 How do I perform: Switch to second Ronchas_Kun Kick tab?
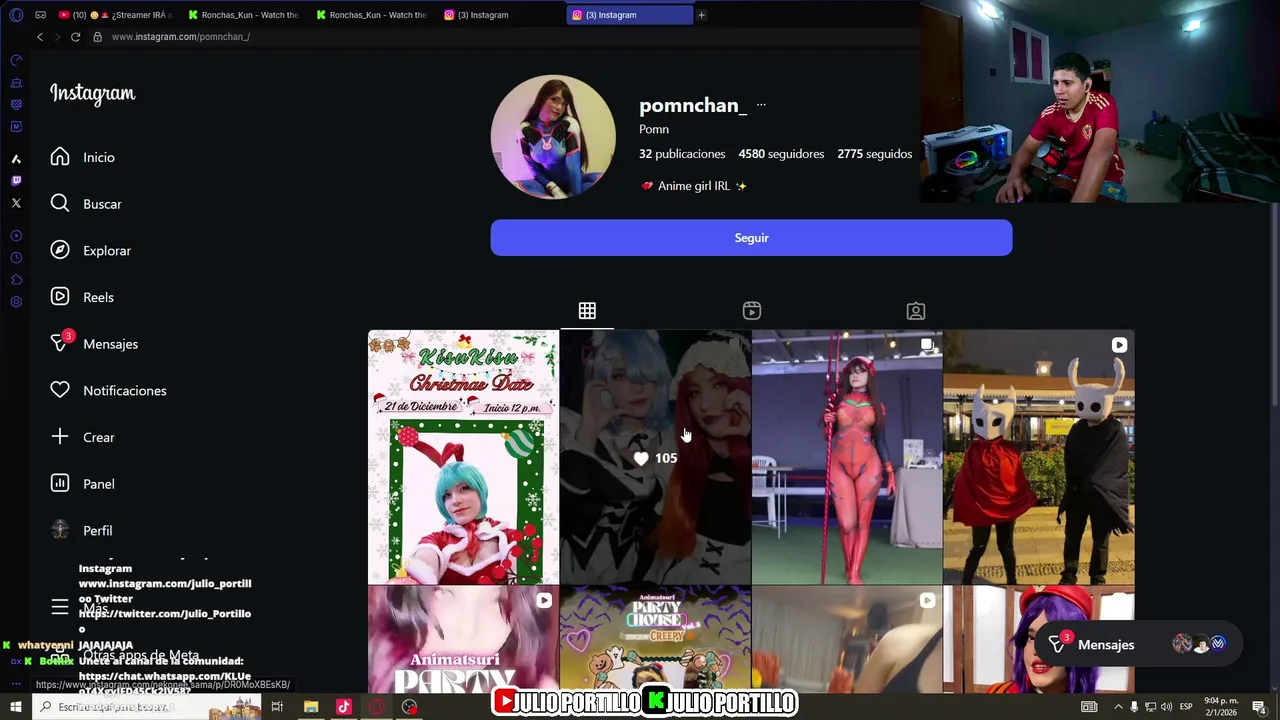coord(371,15)
